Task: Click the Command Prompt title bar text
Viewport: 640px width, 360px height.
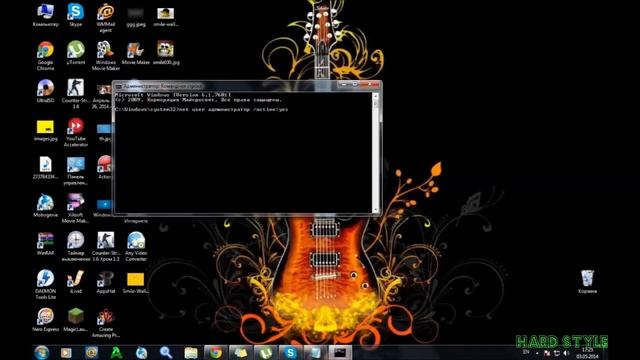Action: (x=163, y=86)
